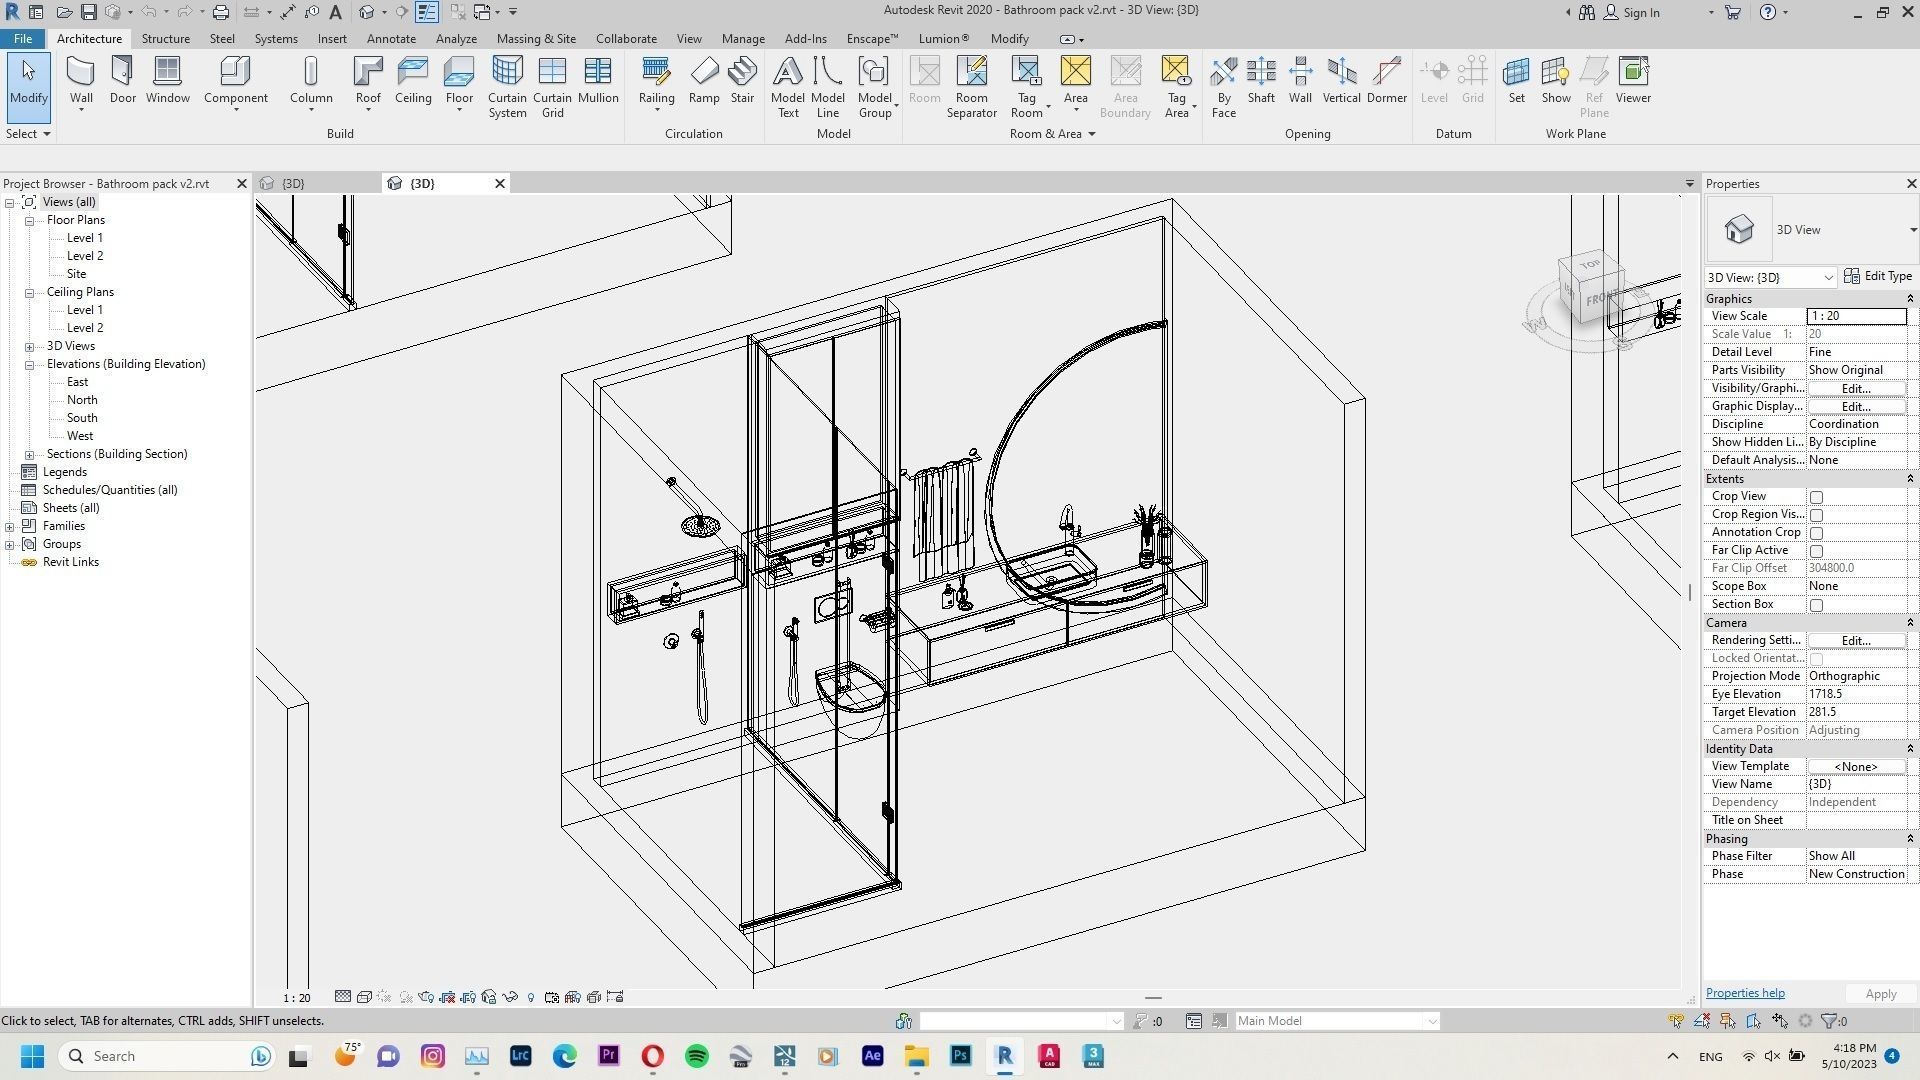Click the Visual Style cube icon
This screenshot has height=1080, width=1920.
pos(363,997)
